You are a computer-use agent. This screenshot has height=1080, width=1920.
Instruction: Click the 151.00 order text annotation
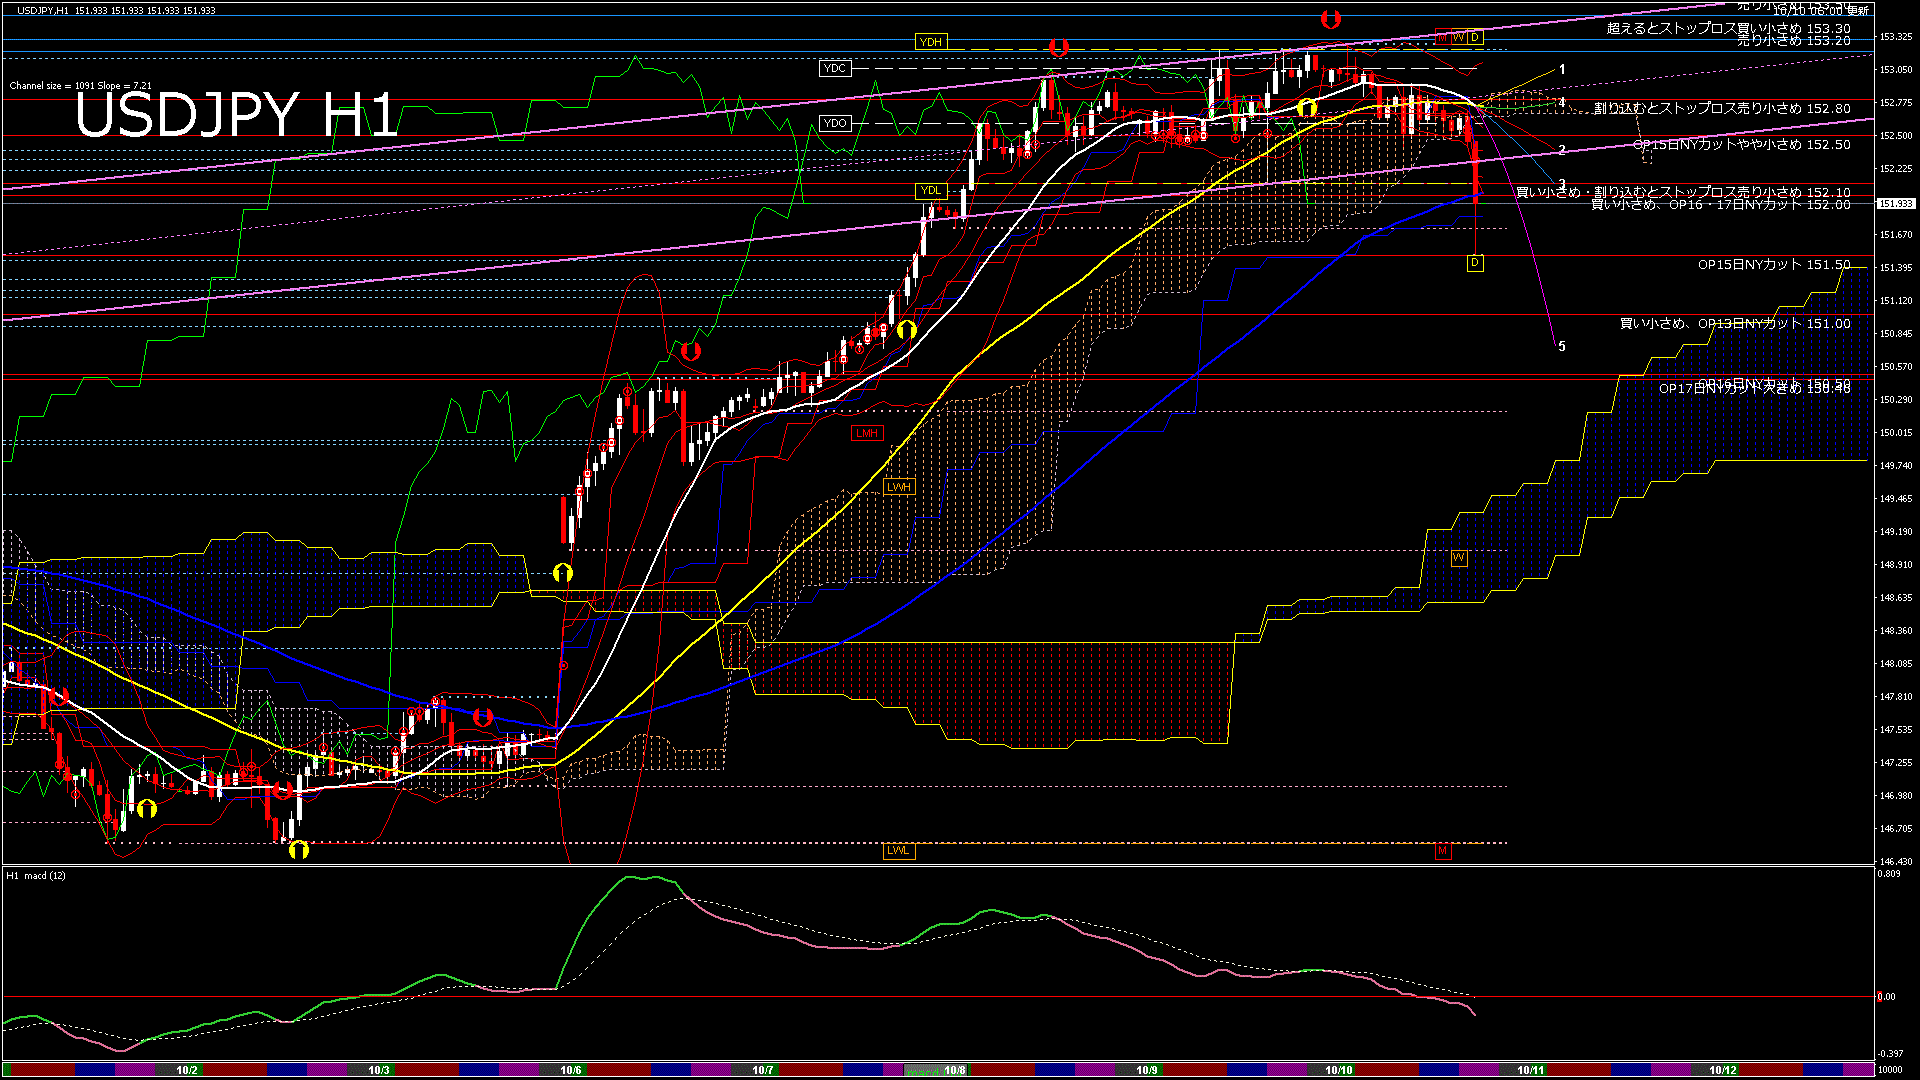[1734, 324]
